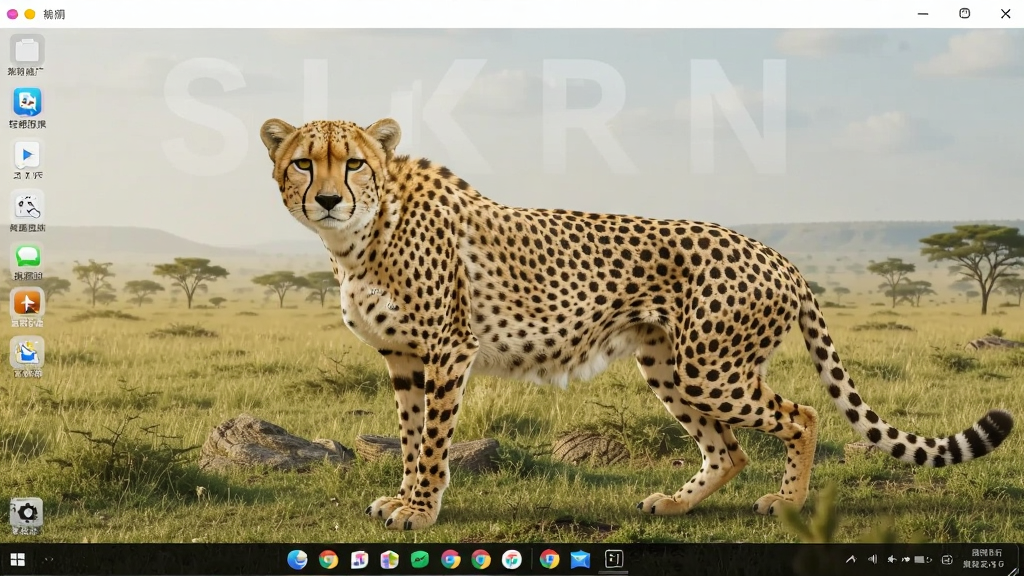The height and width of the screenshot is (576, 1024).
Task: Open the blue folder icon with yellow accent
Action: click(27, 353)
